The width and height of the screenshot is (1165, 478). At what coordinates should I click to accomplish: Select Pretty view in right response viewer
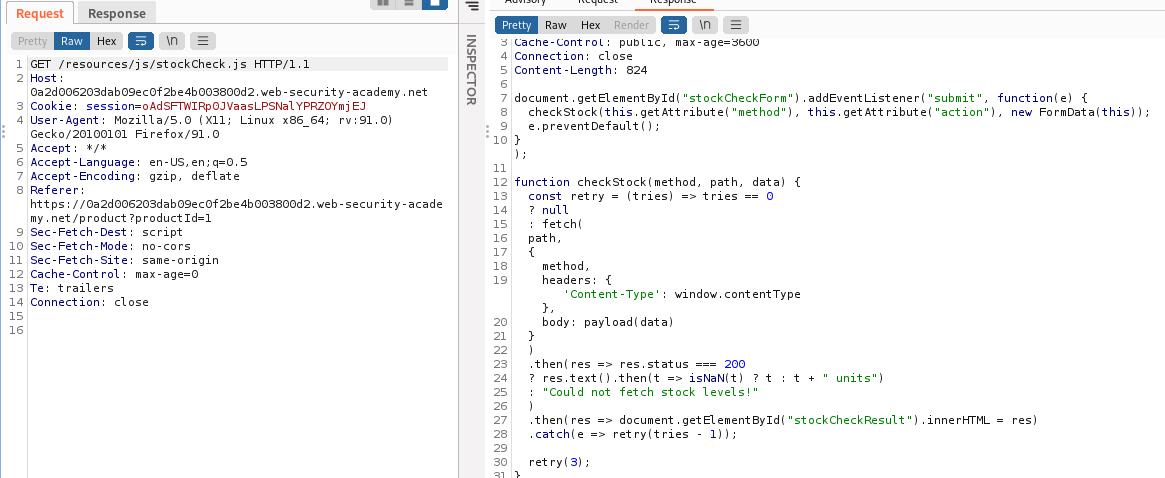click(x=517, y=25)
